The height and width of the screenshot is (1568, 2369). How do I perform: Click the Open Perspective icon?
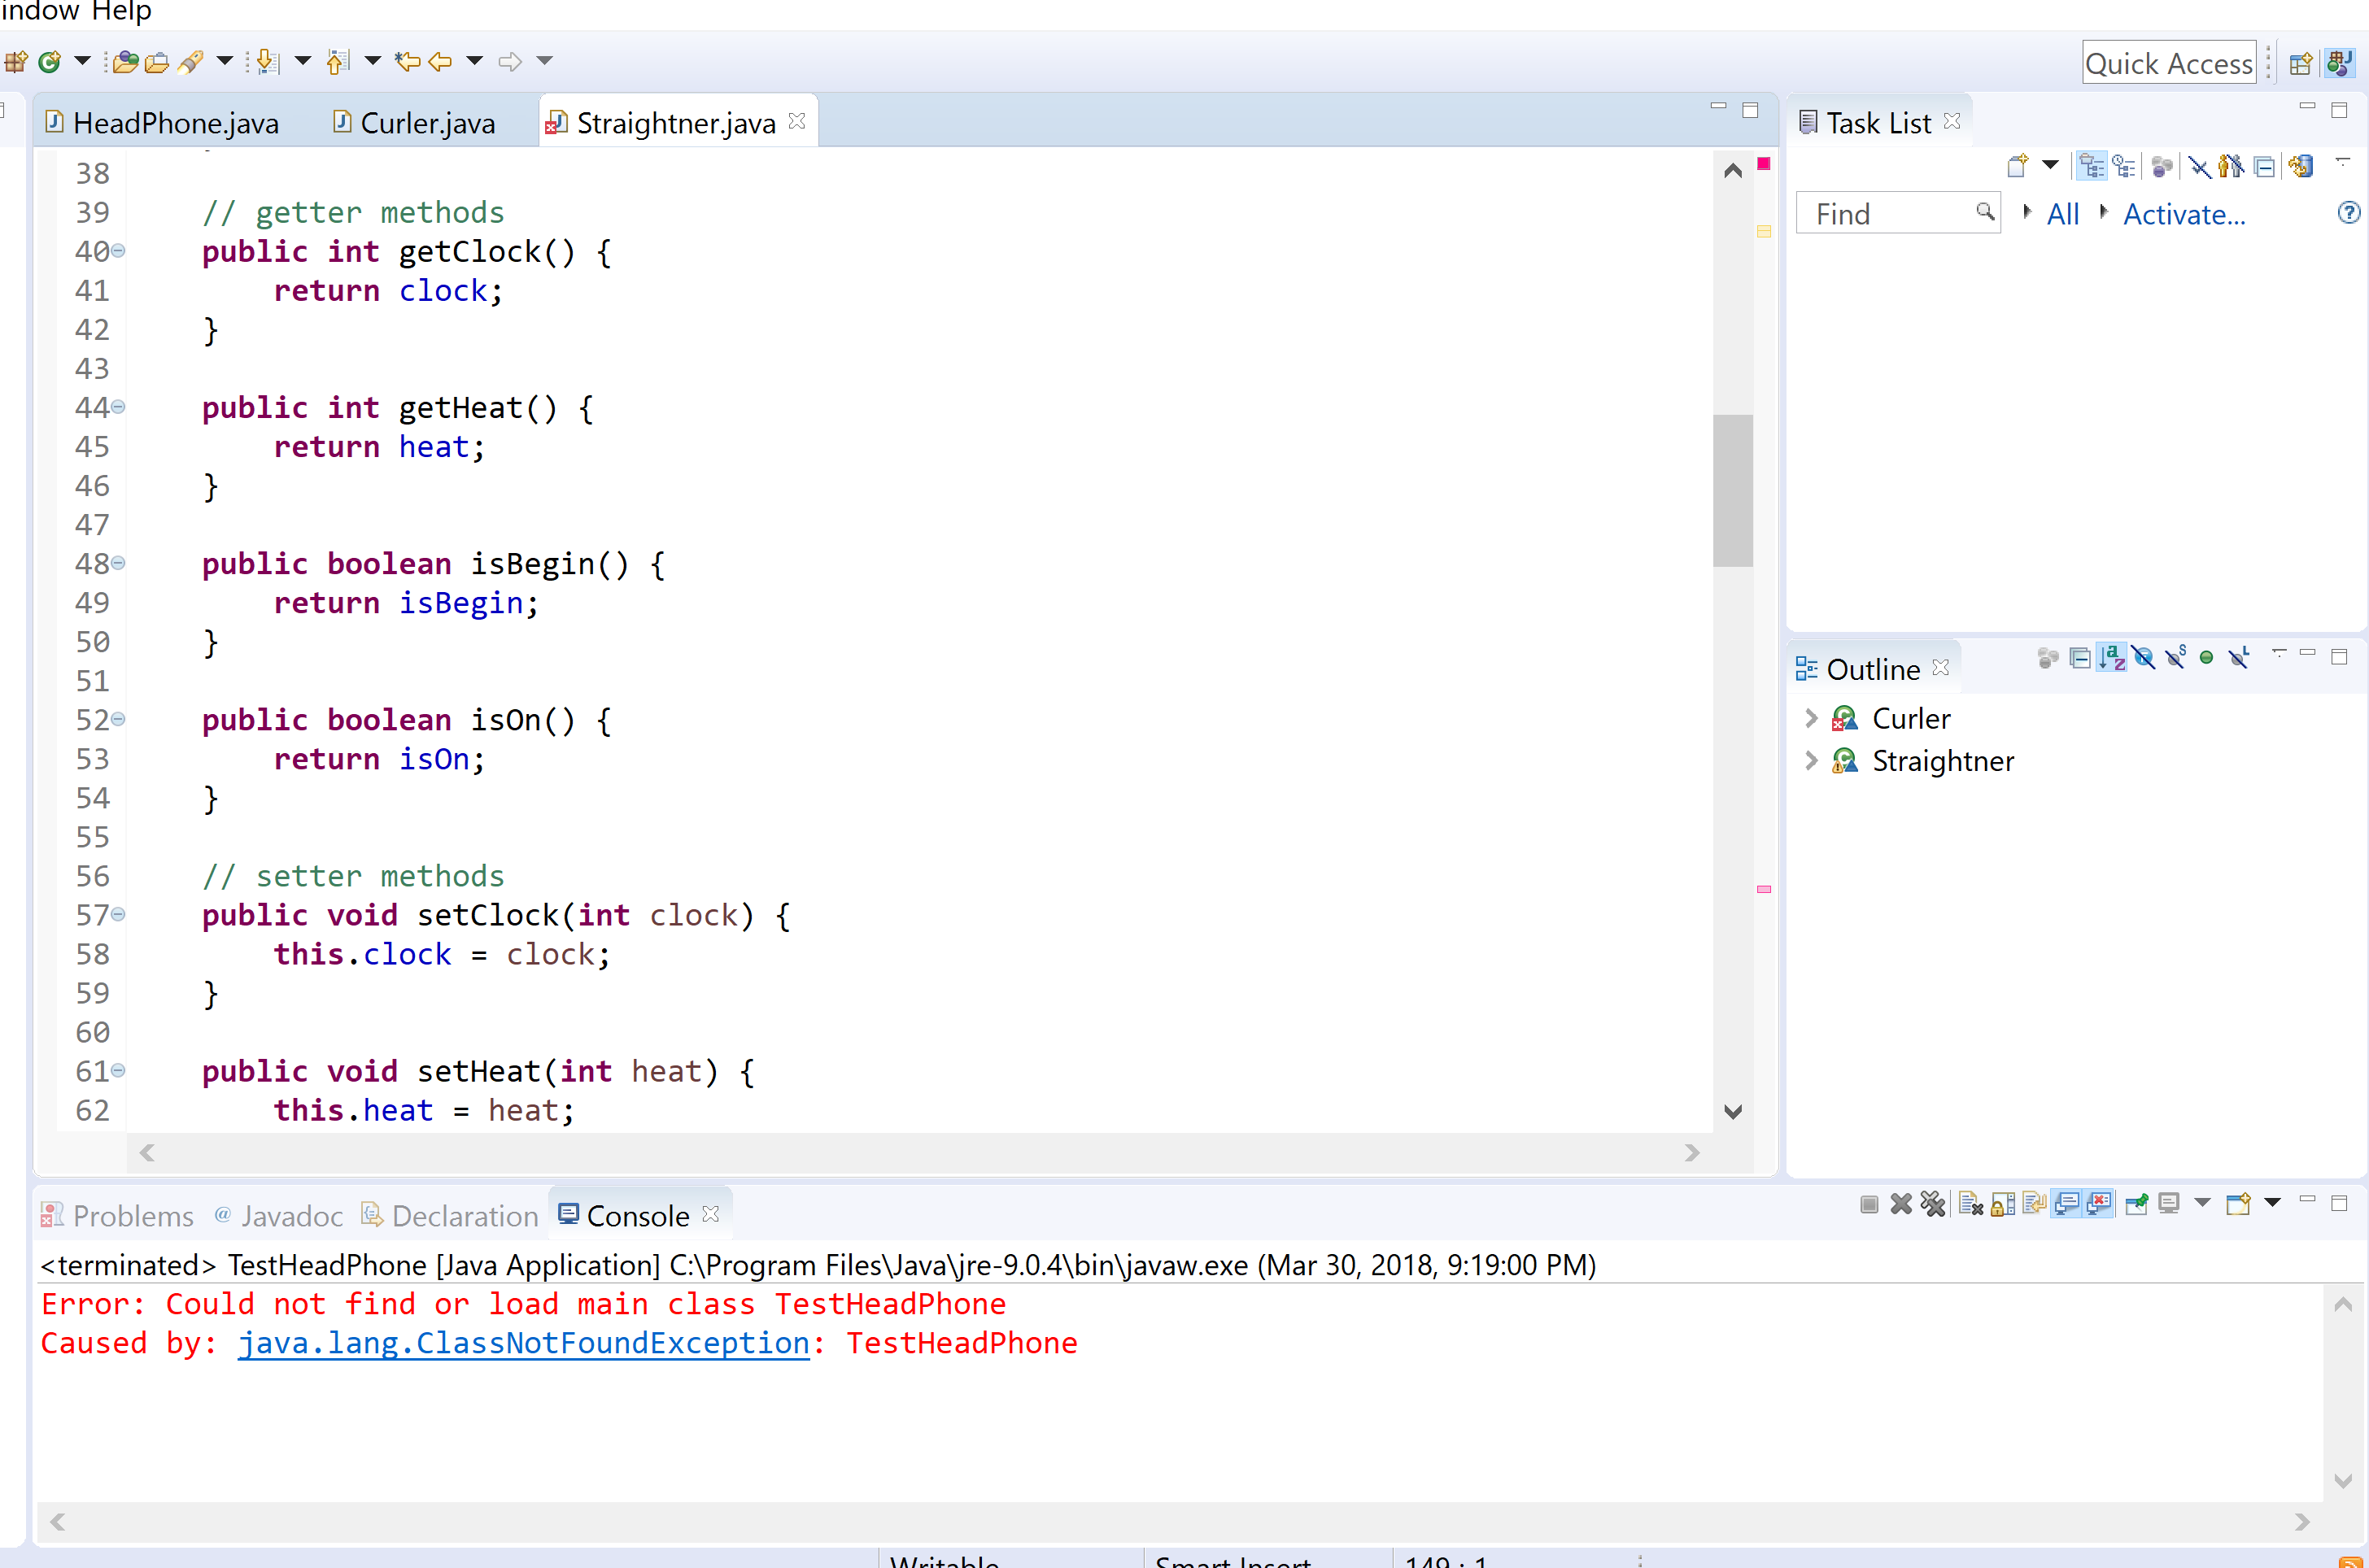point(2299,63)
